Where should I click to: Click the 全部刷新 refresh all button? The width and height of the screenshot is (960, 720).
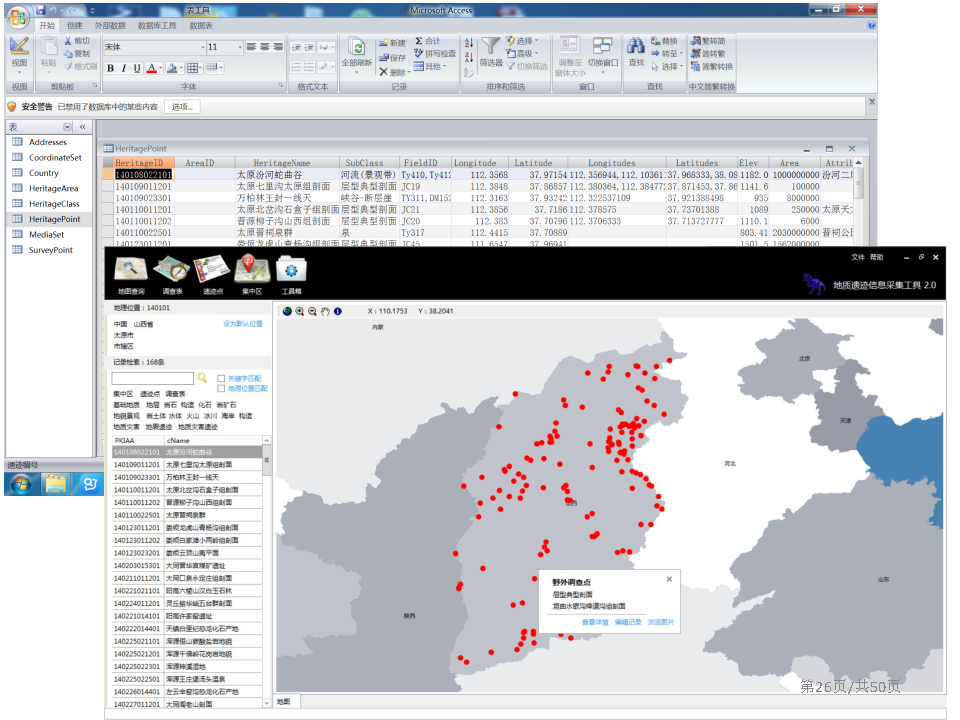tap(357, 54)
